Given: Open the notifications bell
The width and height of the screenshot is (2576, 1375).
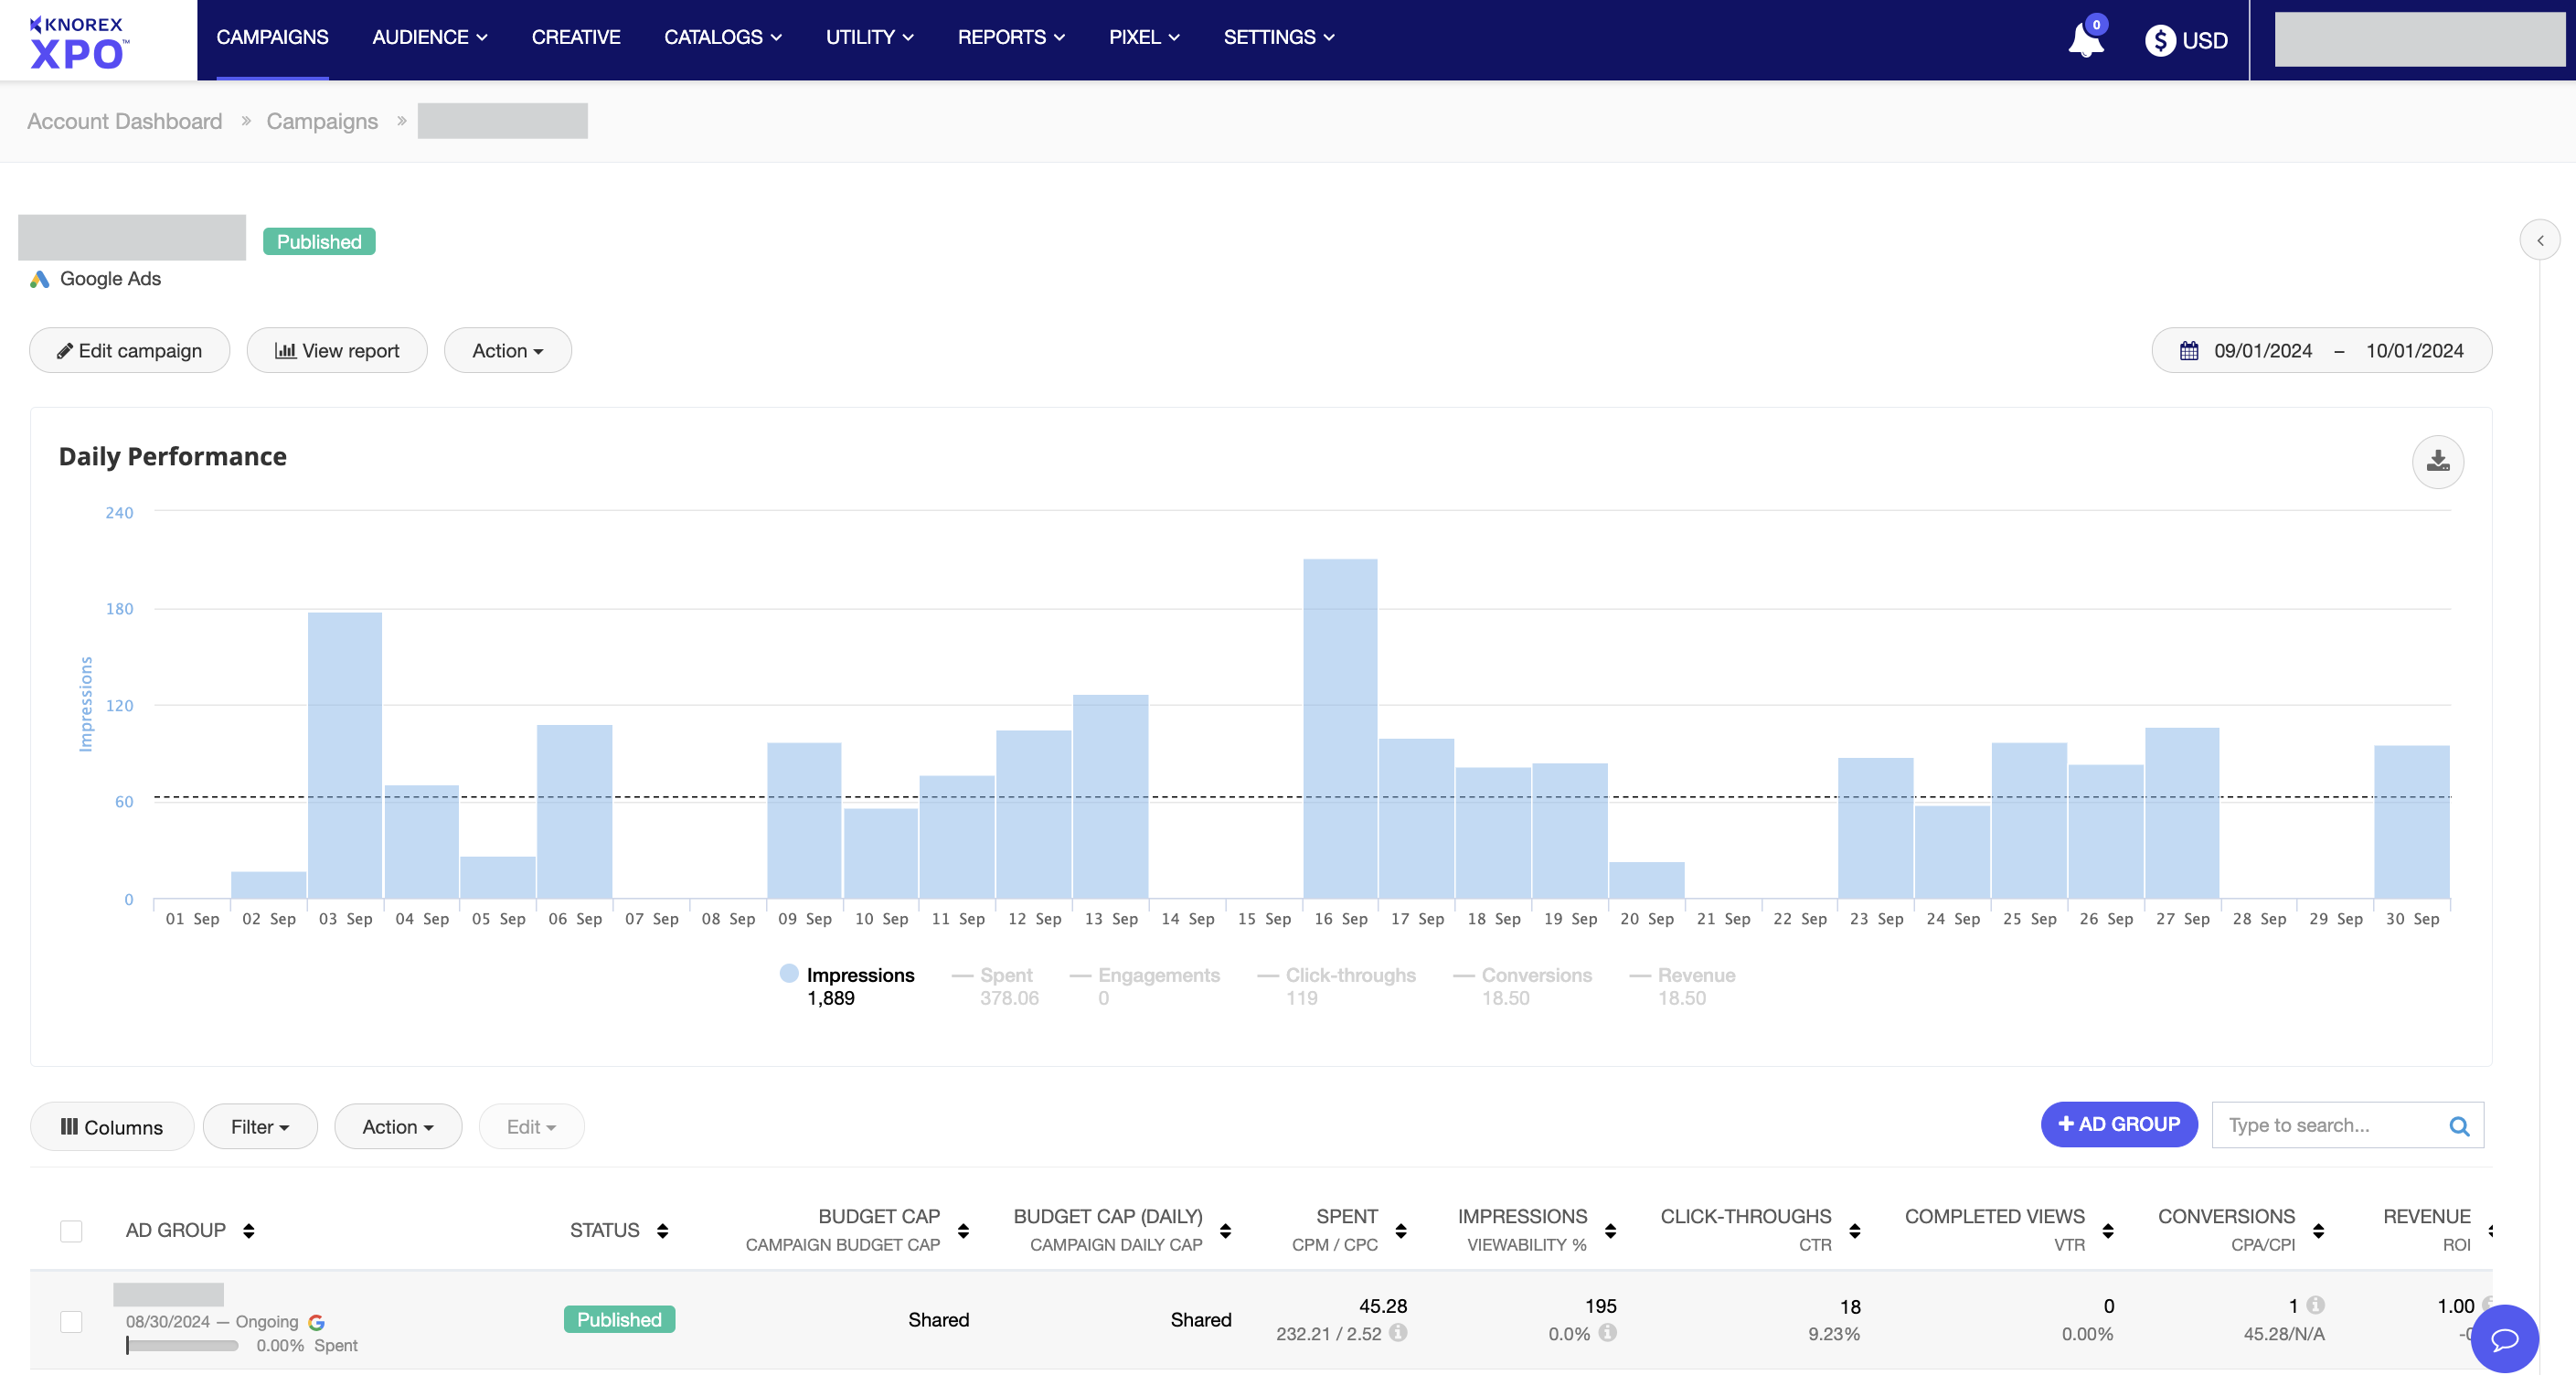Looking at the screenshot, I should 2085,40.
